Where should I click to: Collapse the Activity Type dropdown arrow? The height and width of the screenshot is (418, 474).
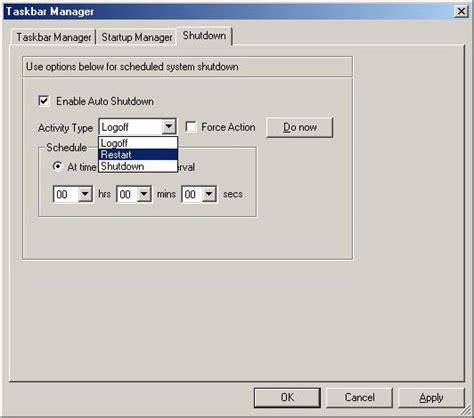pos(169,127)
